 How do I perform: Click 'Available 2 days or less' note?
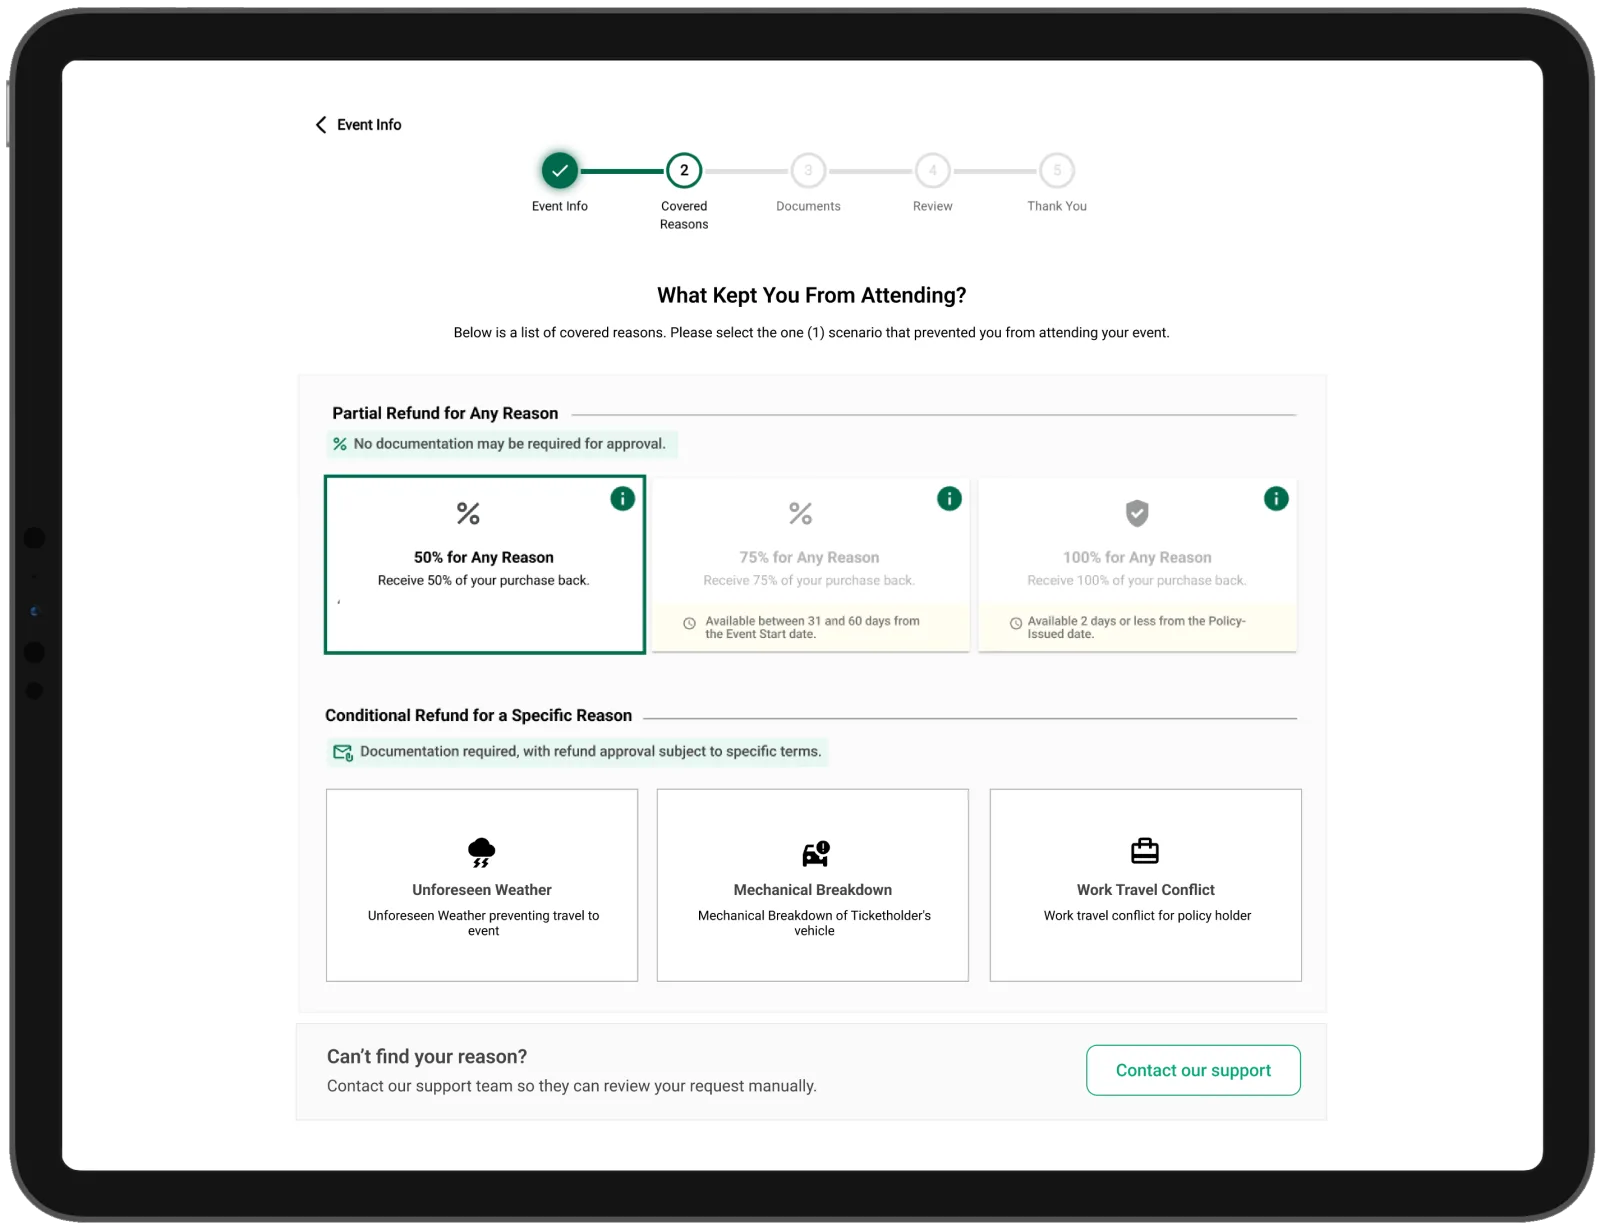[1137, 627]
